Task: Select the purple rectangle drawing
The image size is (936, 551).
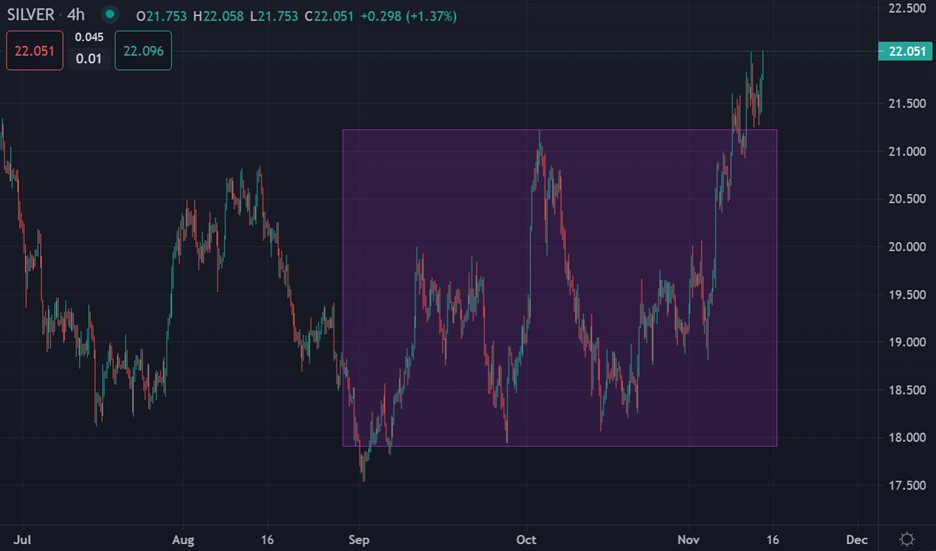Action: pos(559,288)
